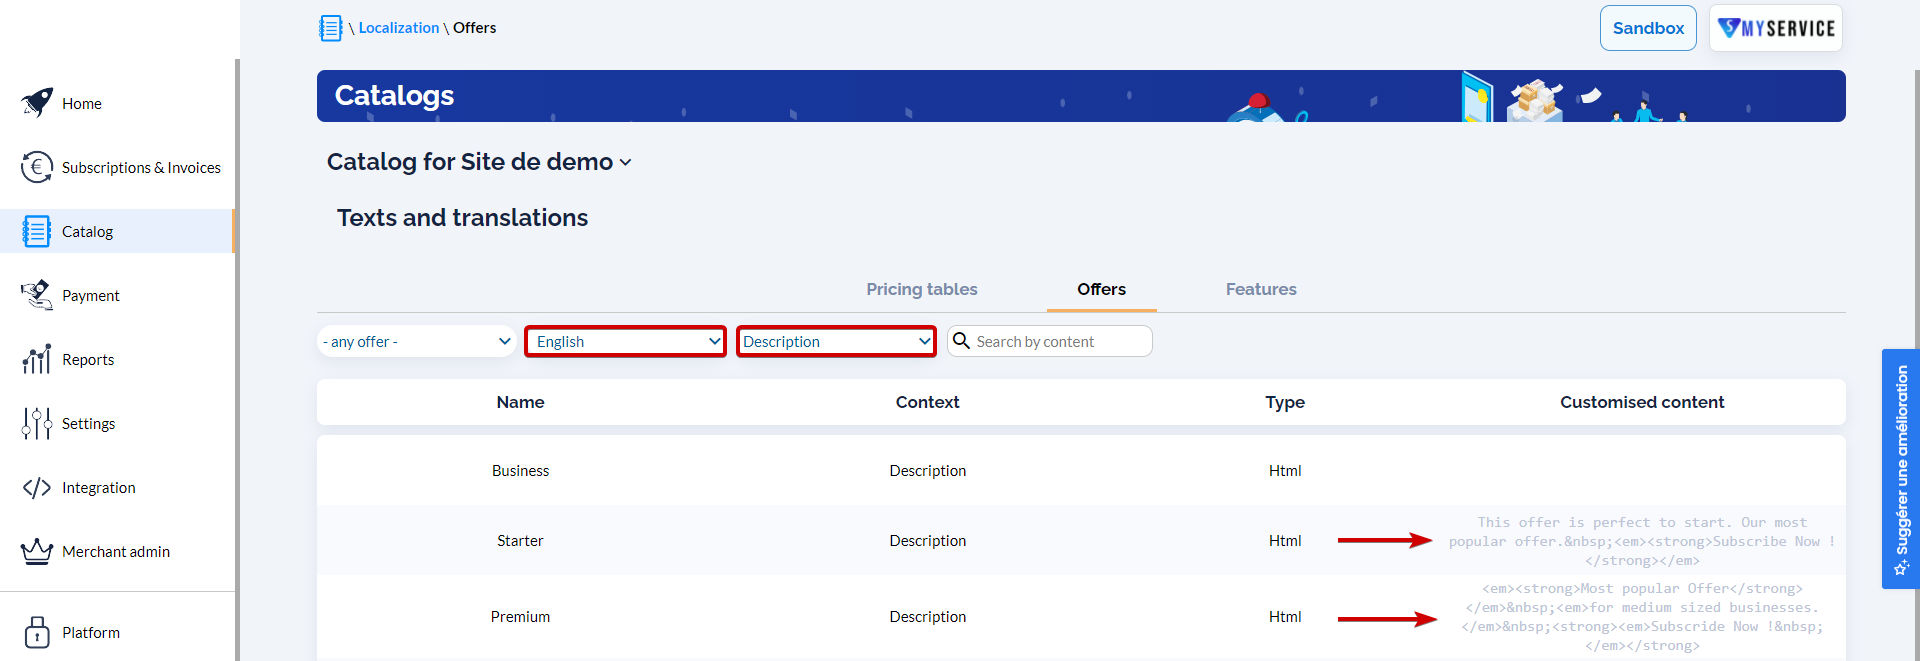The height and width of the screenshot is (661, 1920).
Task: Open Home in the sidebar
Action: [x=82, y=103]
